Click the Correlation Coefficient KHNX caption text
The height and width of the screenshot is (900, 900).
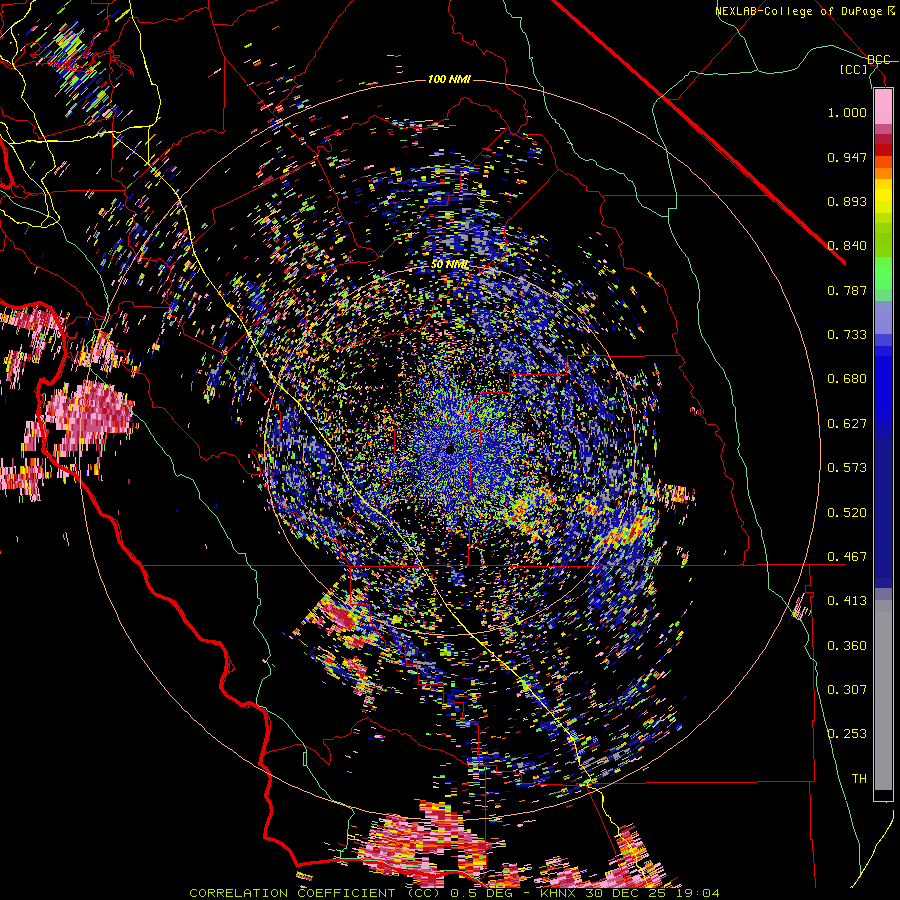pos(454,893)
